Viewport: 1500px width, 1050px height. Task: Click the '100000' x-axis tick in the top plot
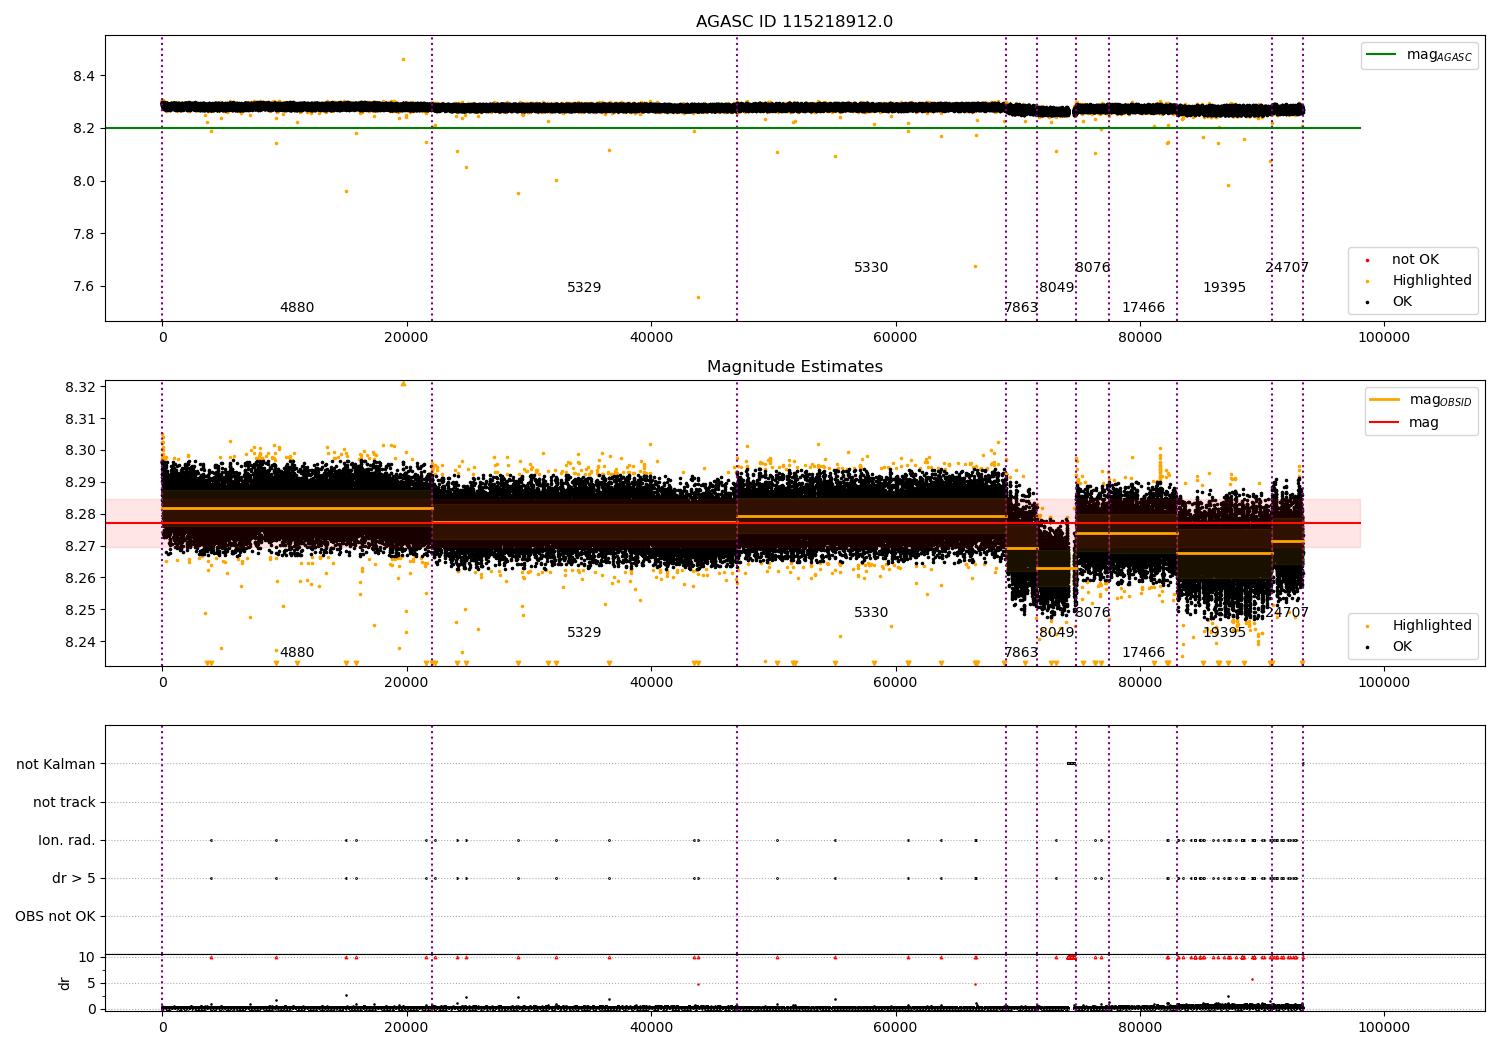pos(1384,338)
